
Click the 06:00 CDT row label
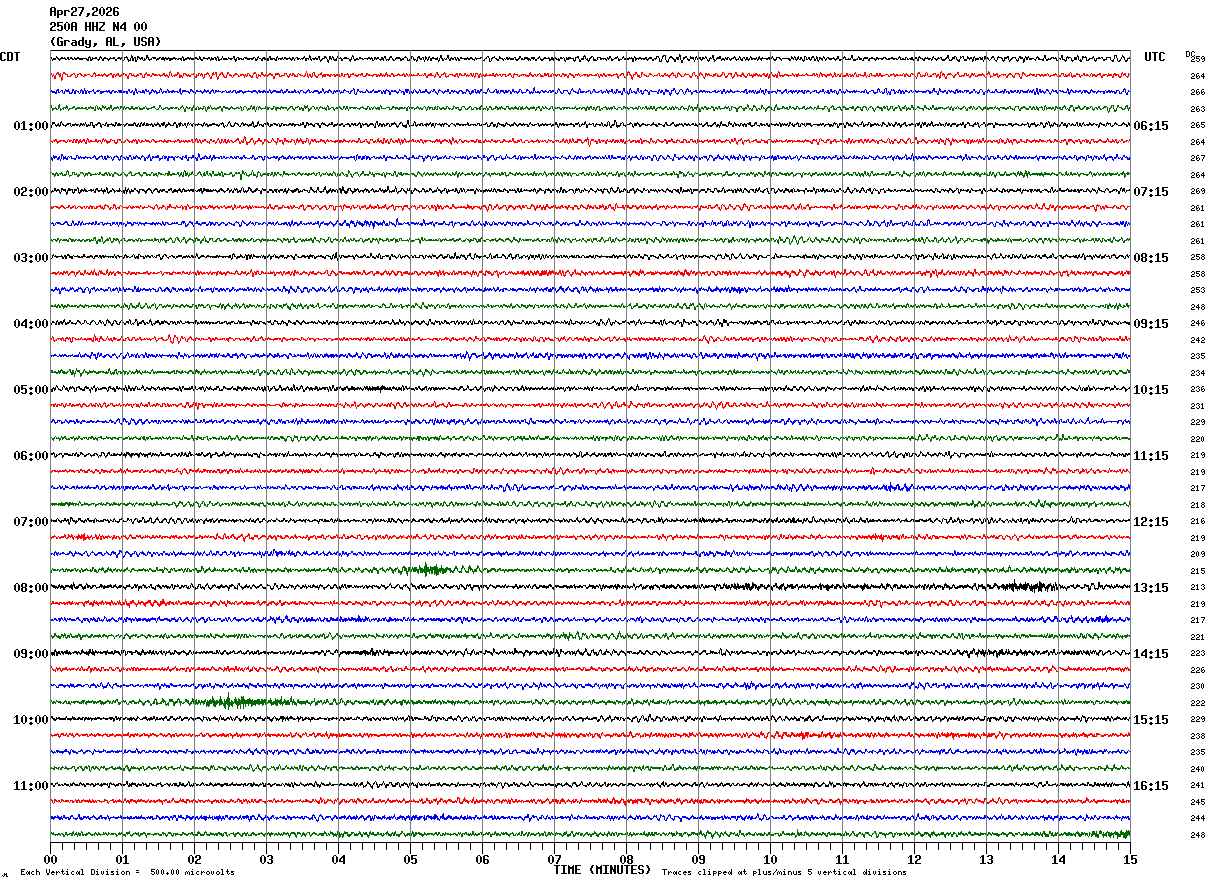[x=31, y=456]
